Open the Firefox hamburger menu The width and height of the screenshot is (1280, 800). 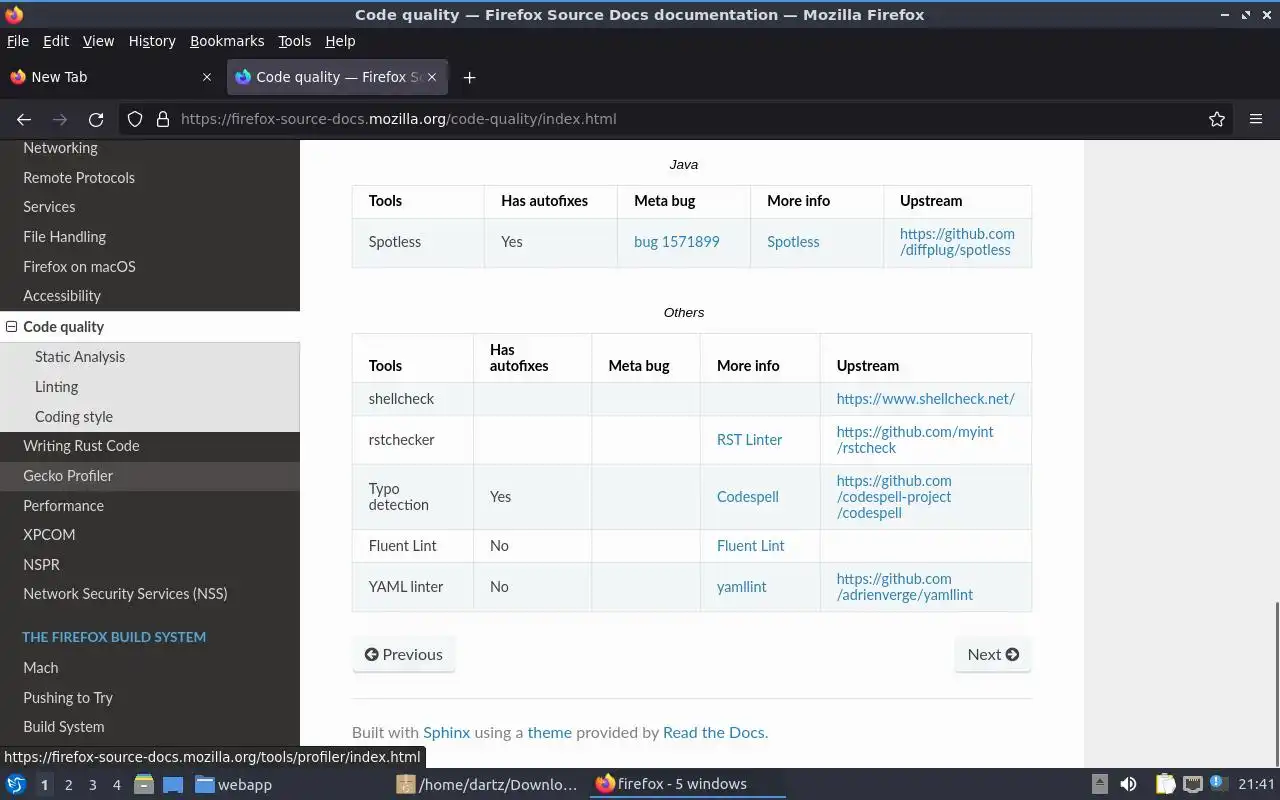coord(1256,119)
